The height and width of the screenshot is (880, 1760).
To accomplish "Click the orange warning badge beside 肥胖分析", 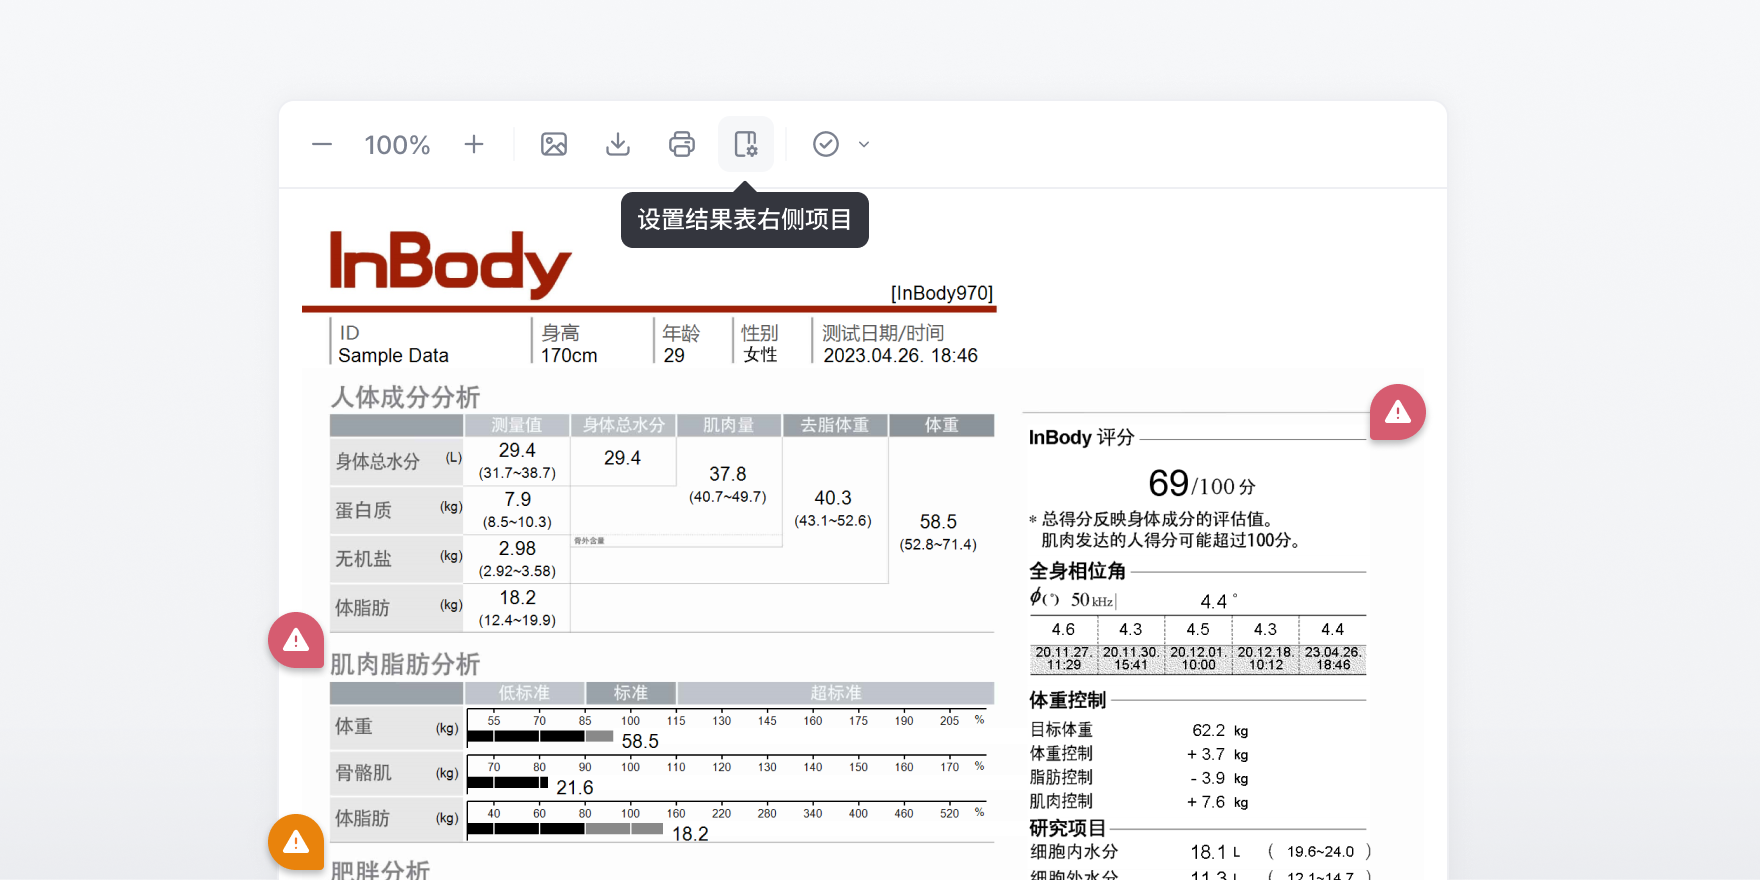I will point(296,842).
